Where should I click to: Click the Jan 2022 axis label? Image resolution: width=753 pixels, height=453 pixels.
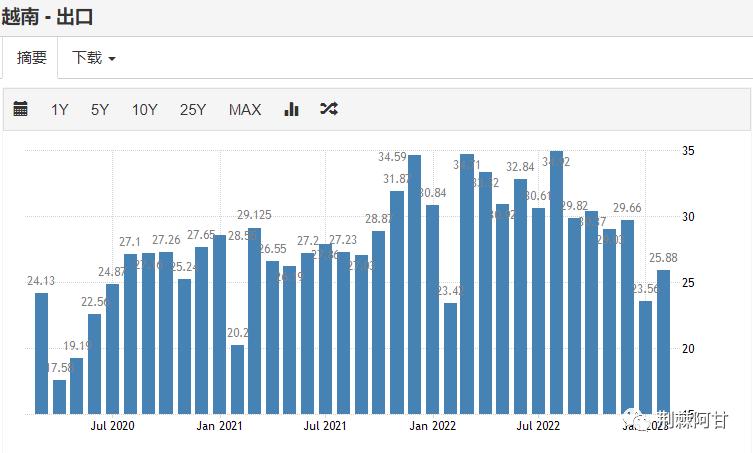click(x=433, y=426)
